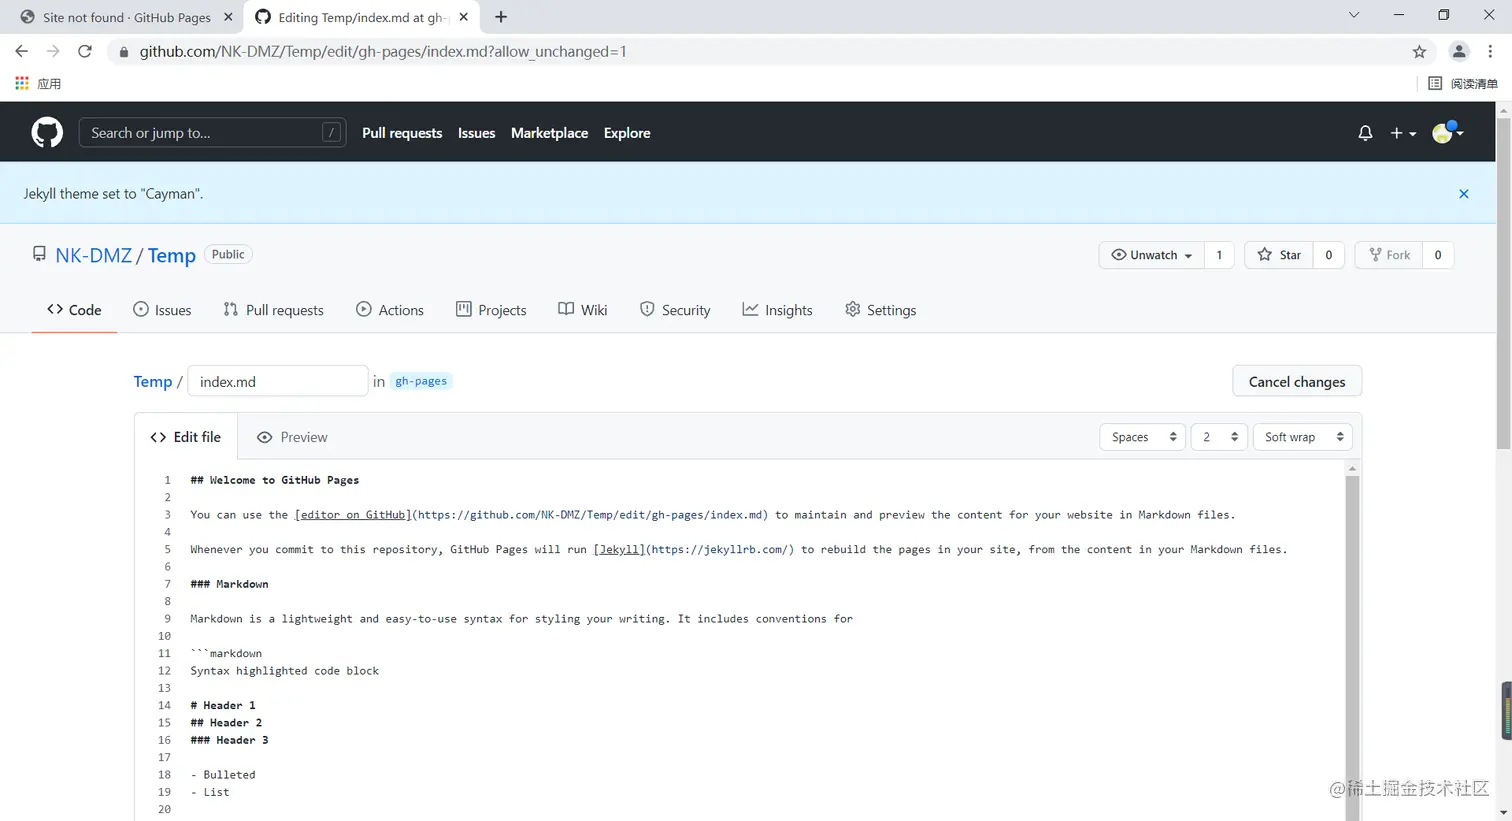
Task: Click the Fork button
Action: coord(1389,255)
